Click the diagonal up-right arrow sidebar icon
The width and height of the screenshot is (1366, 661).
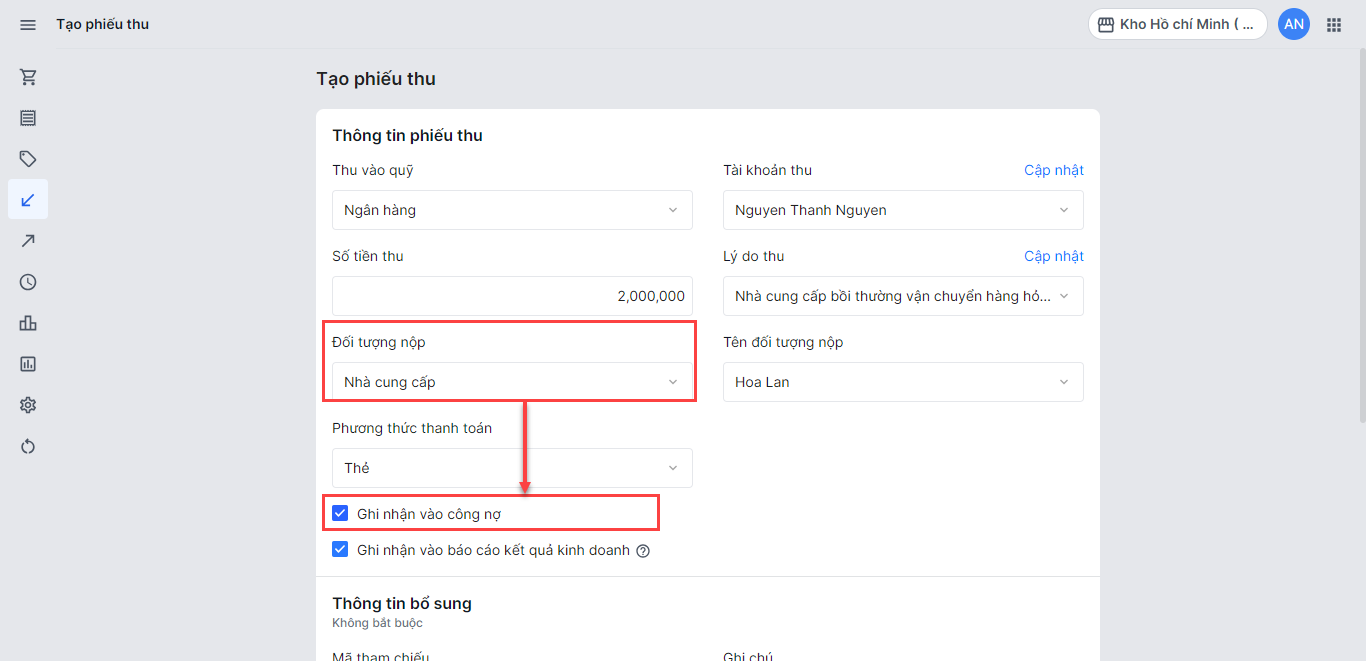28,241
